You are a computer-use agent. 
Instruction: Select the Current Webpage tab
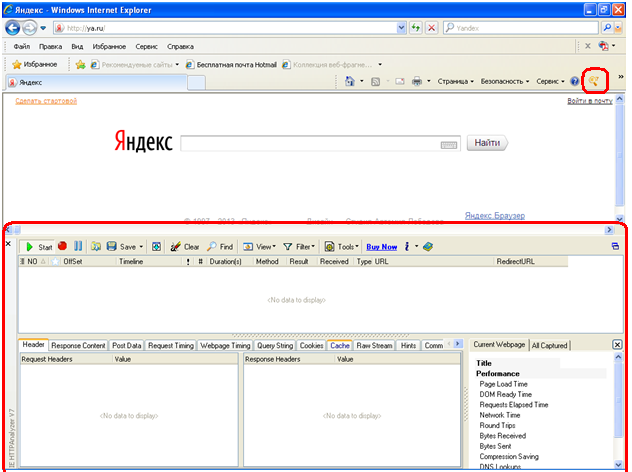point(499,345)
